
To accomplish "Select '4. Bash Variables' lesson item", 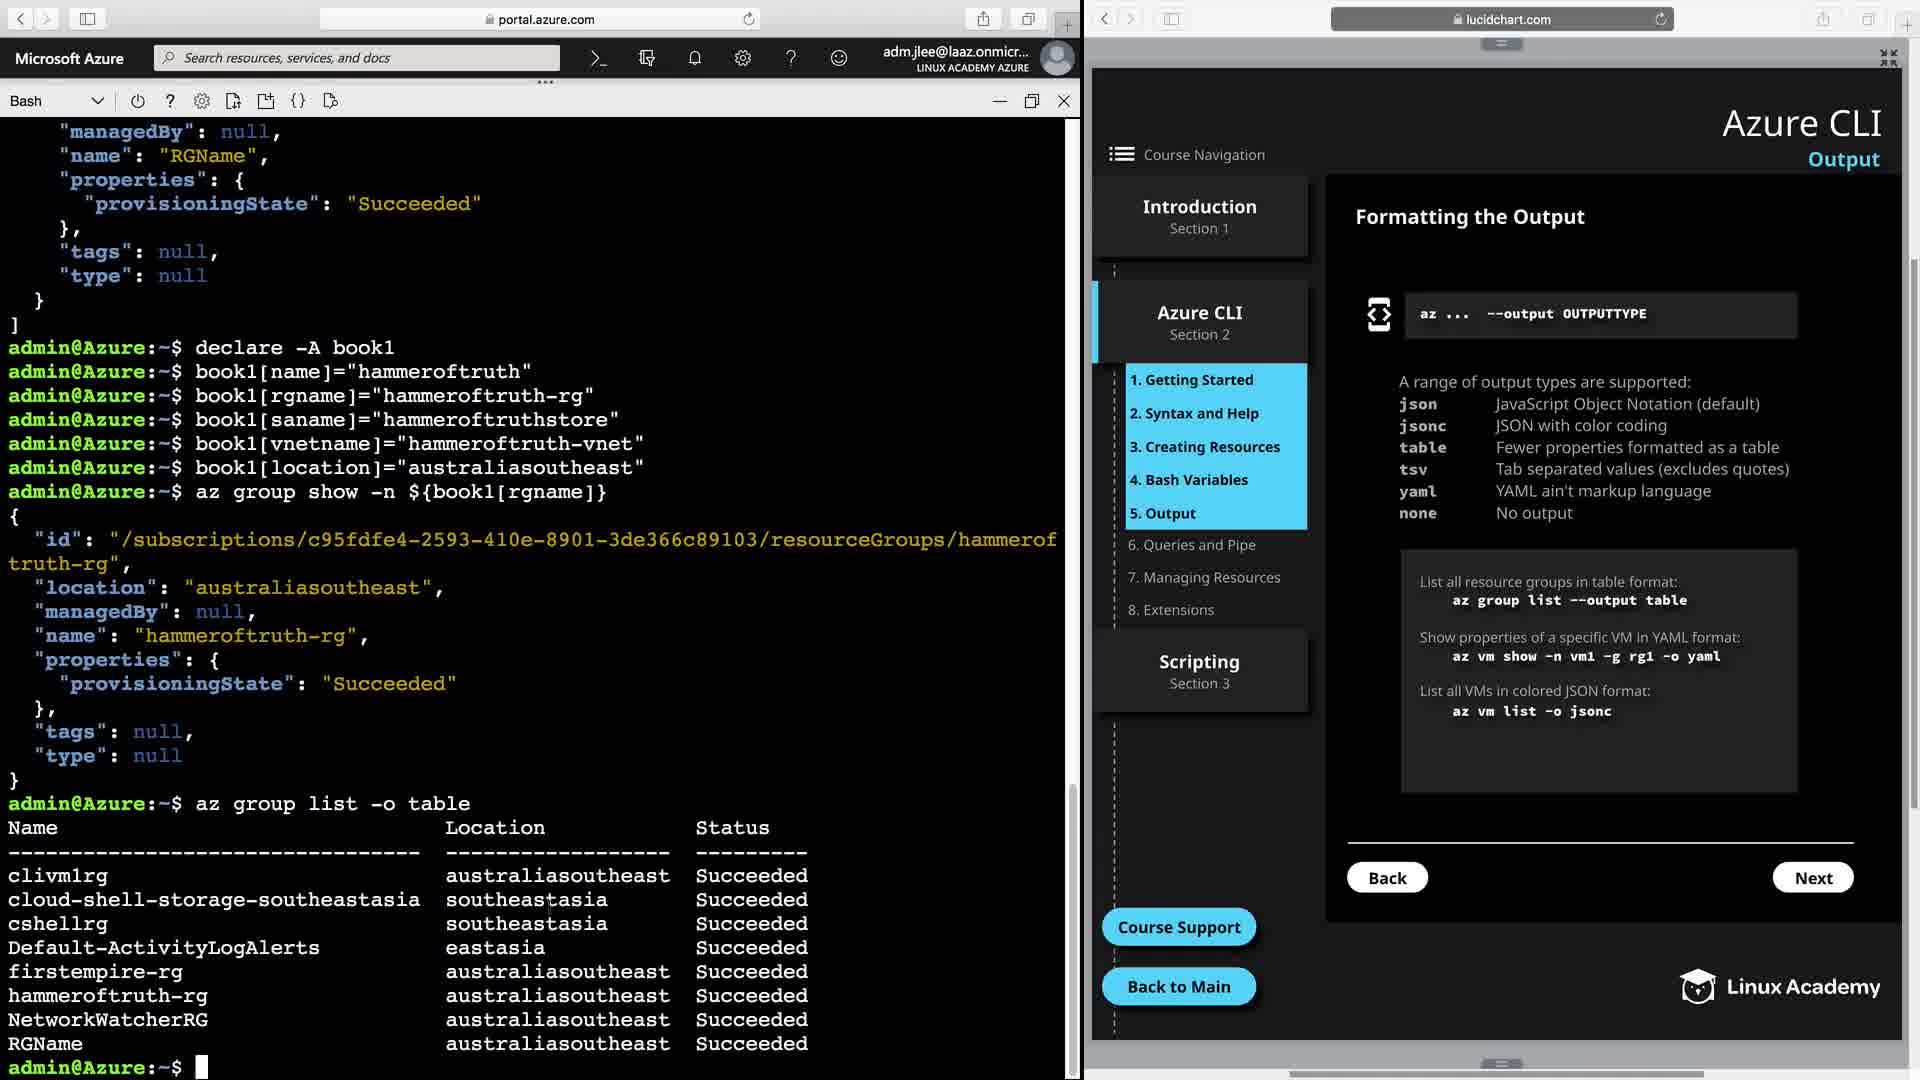I will click(1188, 480).
